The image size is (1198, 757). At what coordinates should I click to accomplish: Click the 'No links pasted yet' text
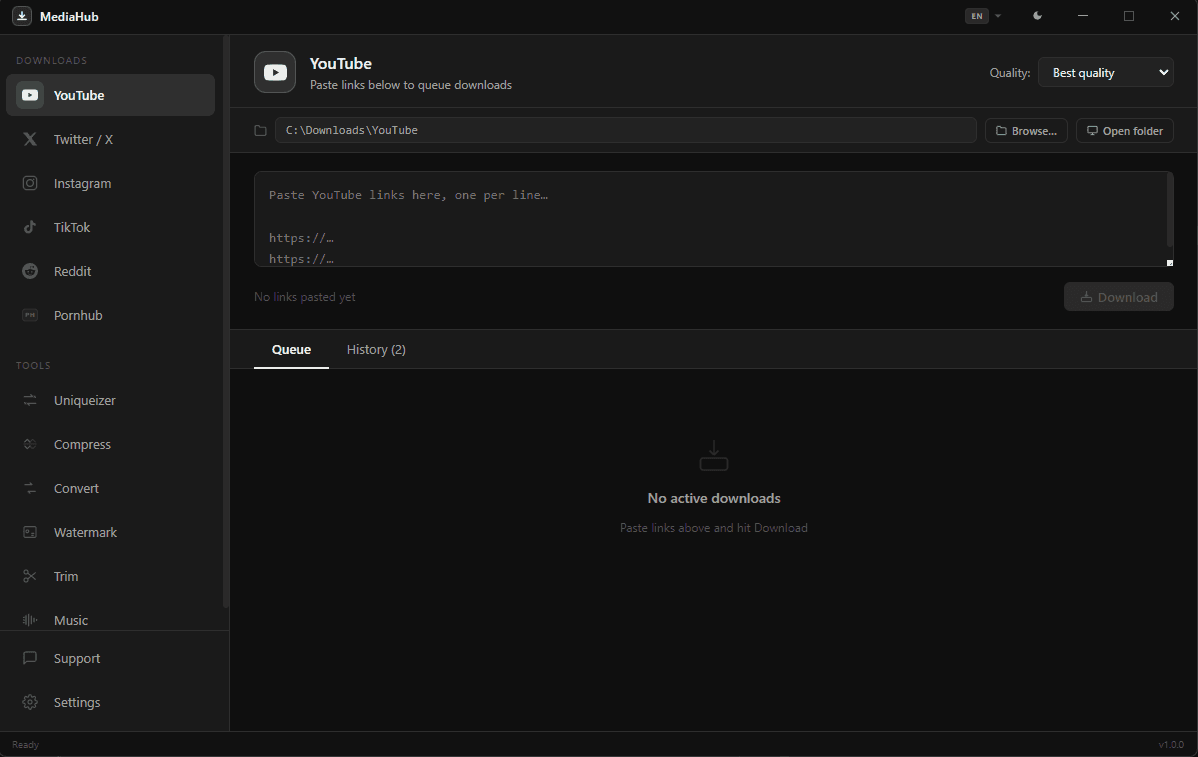(x=305, y=297)
